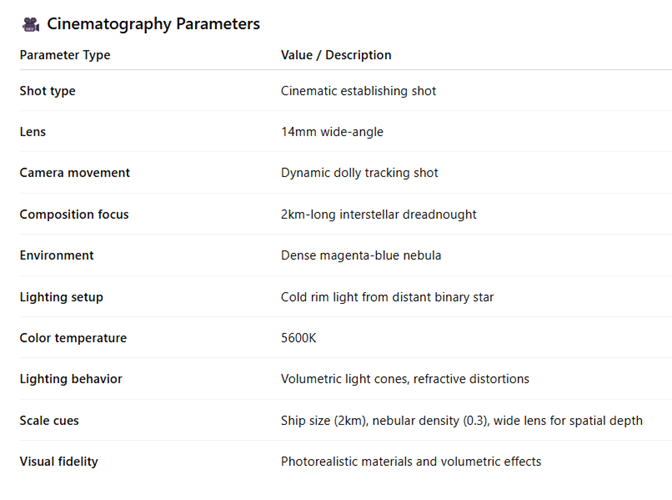672x500 pixels.
Task: Select the Lens parameter label
Action: pyautogui.click(x=33, y=132)
